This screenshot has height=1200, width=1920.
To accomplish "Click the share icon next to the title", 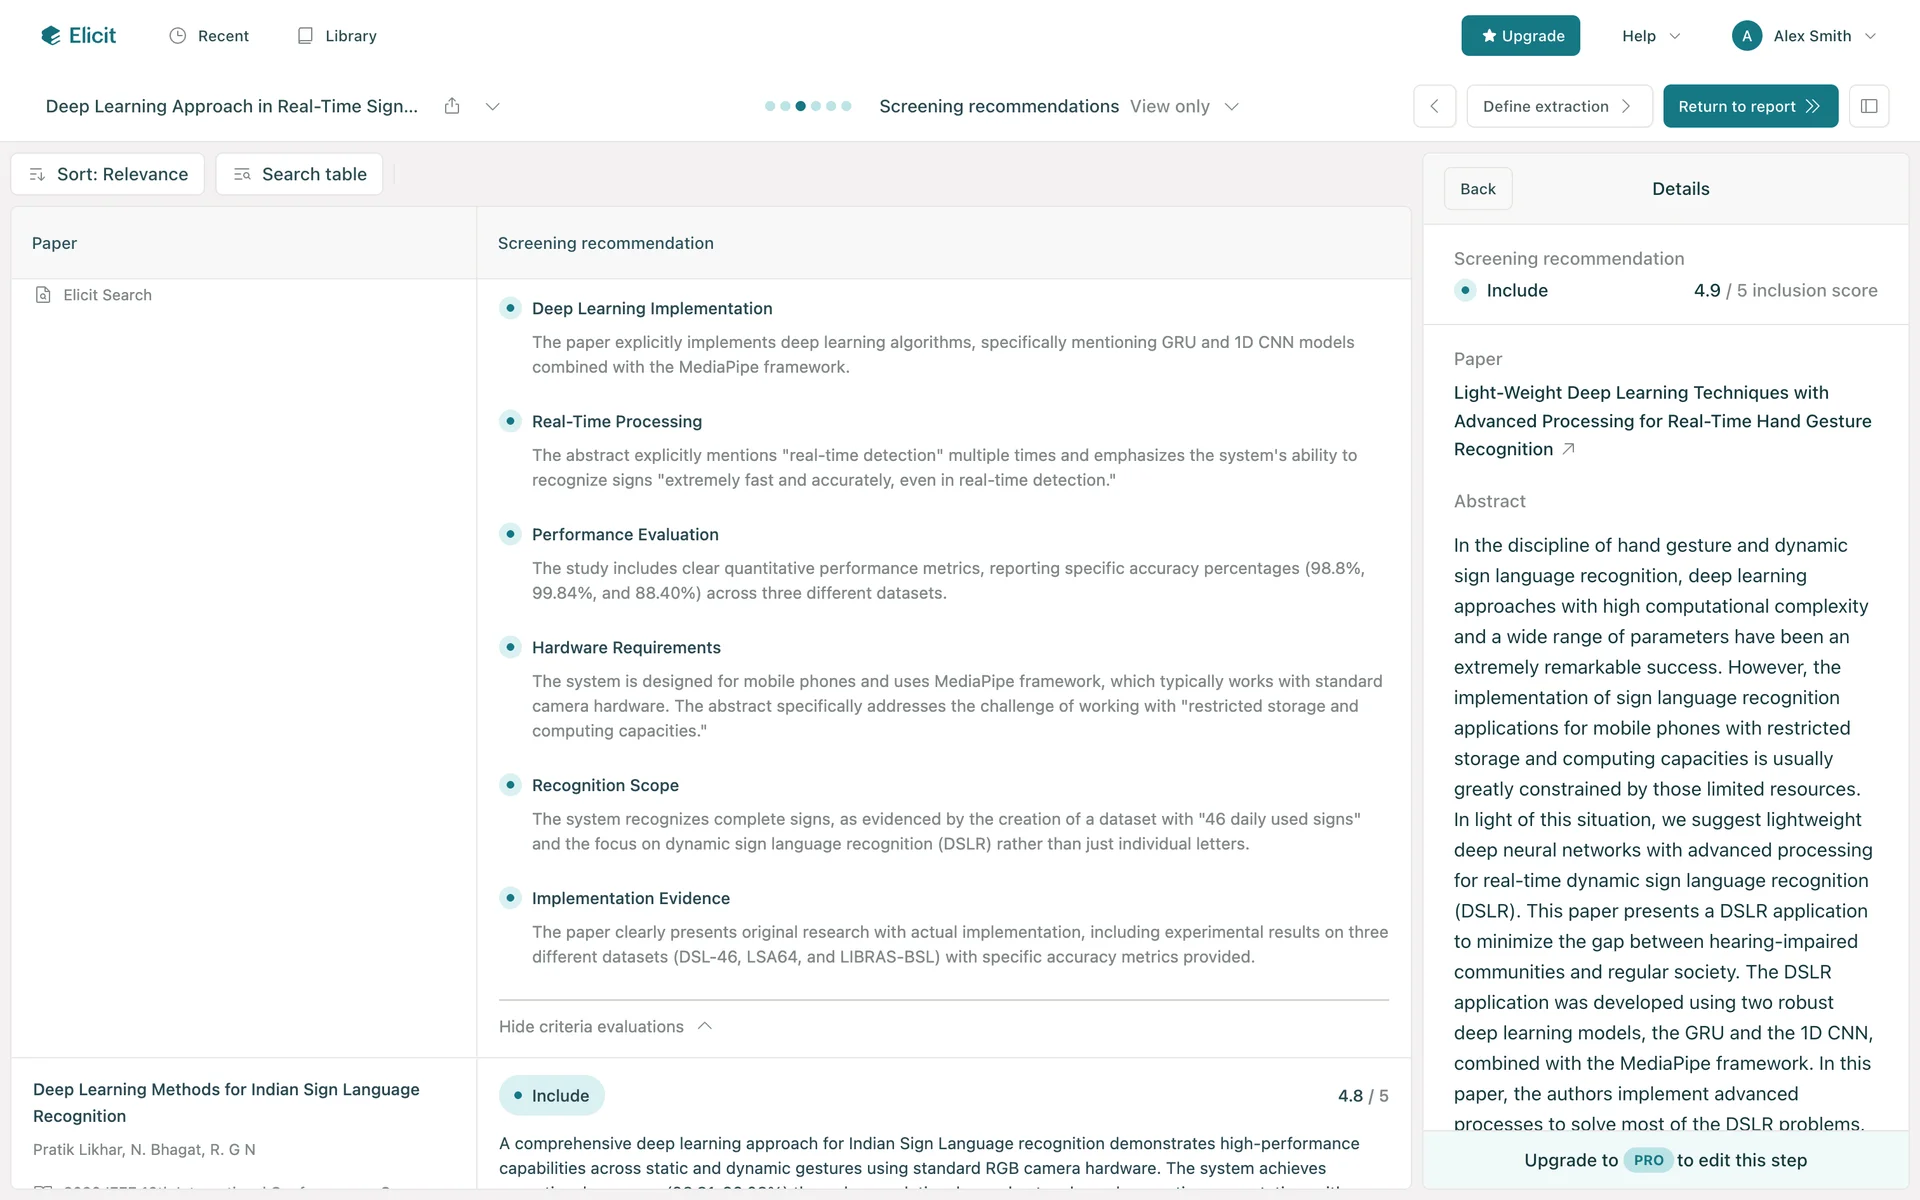I will (x=452, y=106).
